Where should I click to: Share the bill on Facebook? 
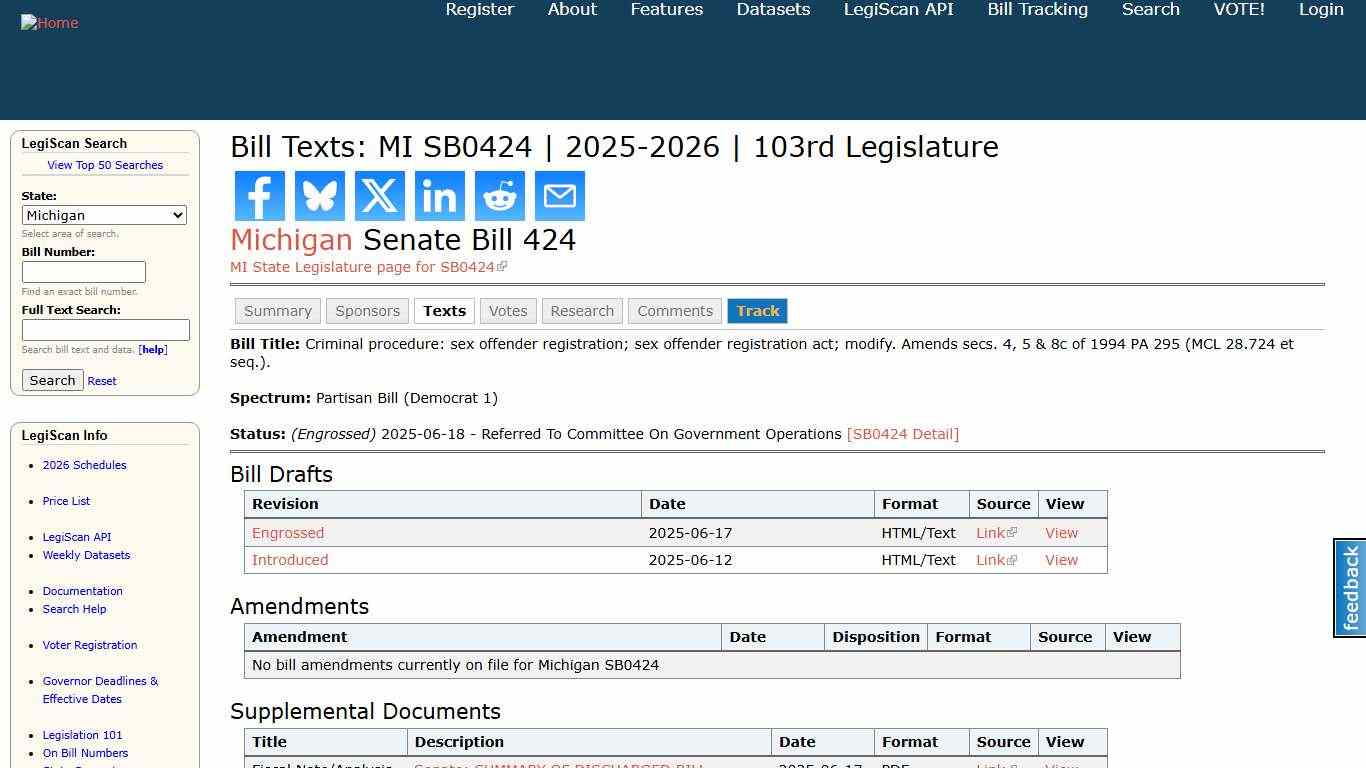259,196
